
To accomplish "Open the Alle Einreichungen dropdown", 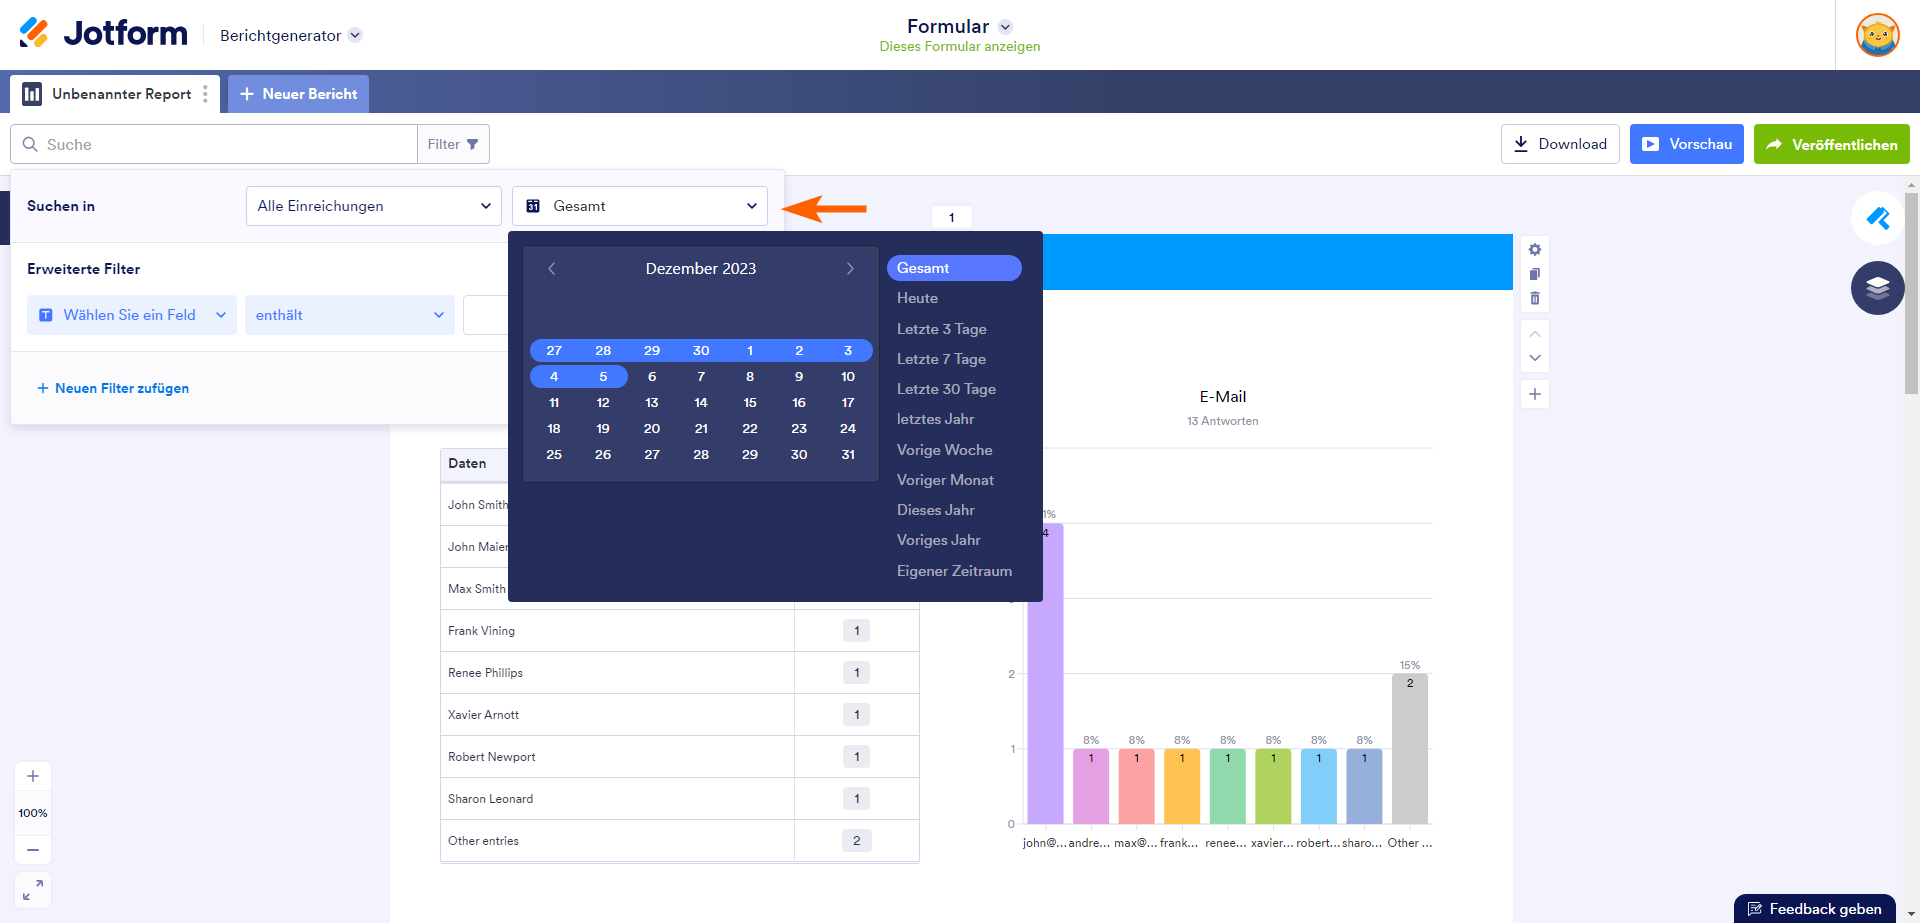I will coord(373,206).
